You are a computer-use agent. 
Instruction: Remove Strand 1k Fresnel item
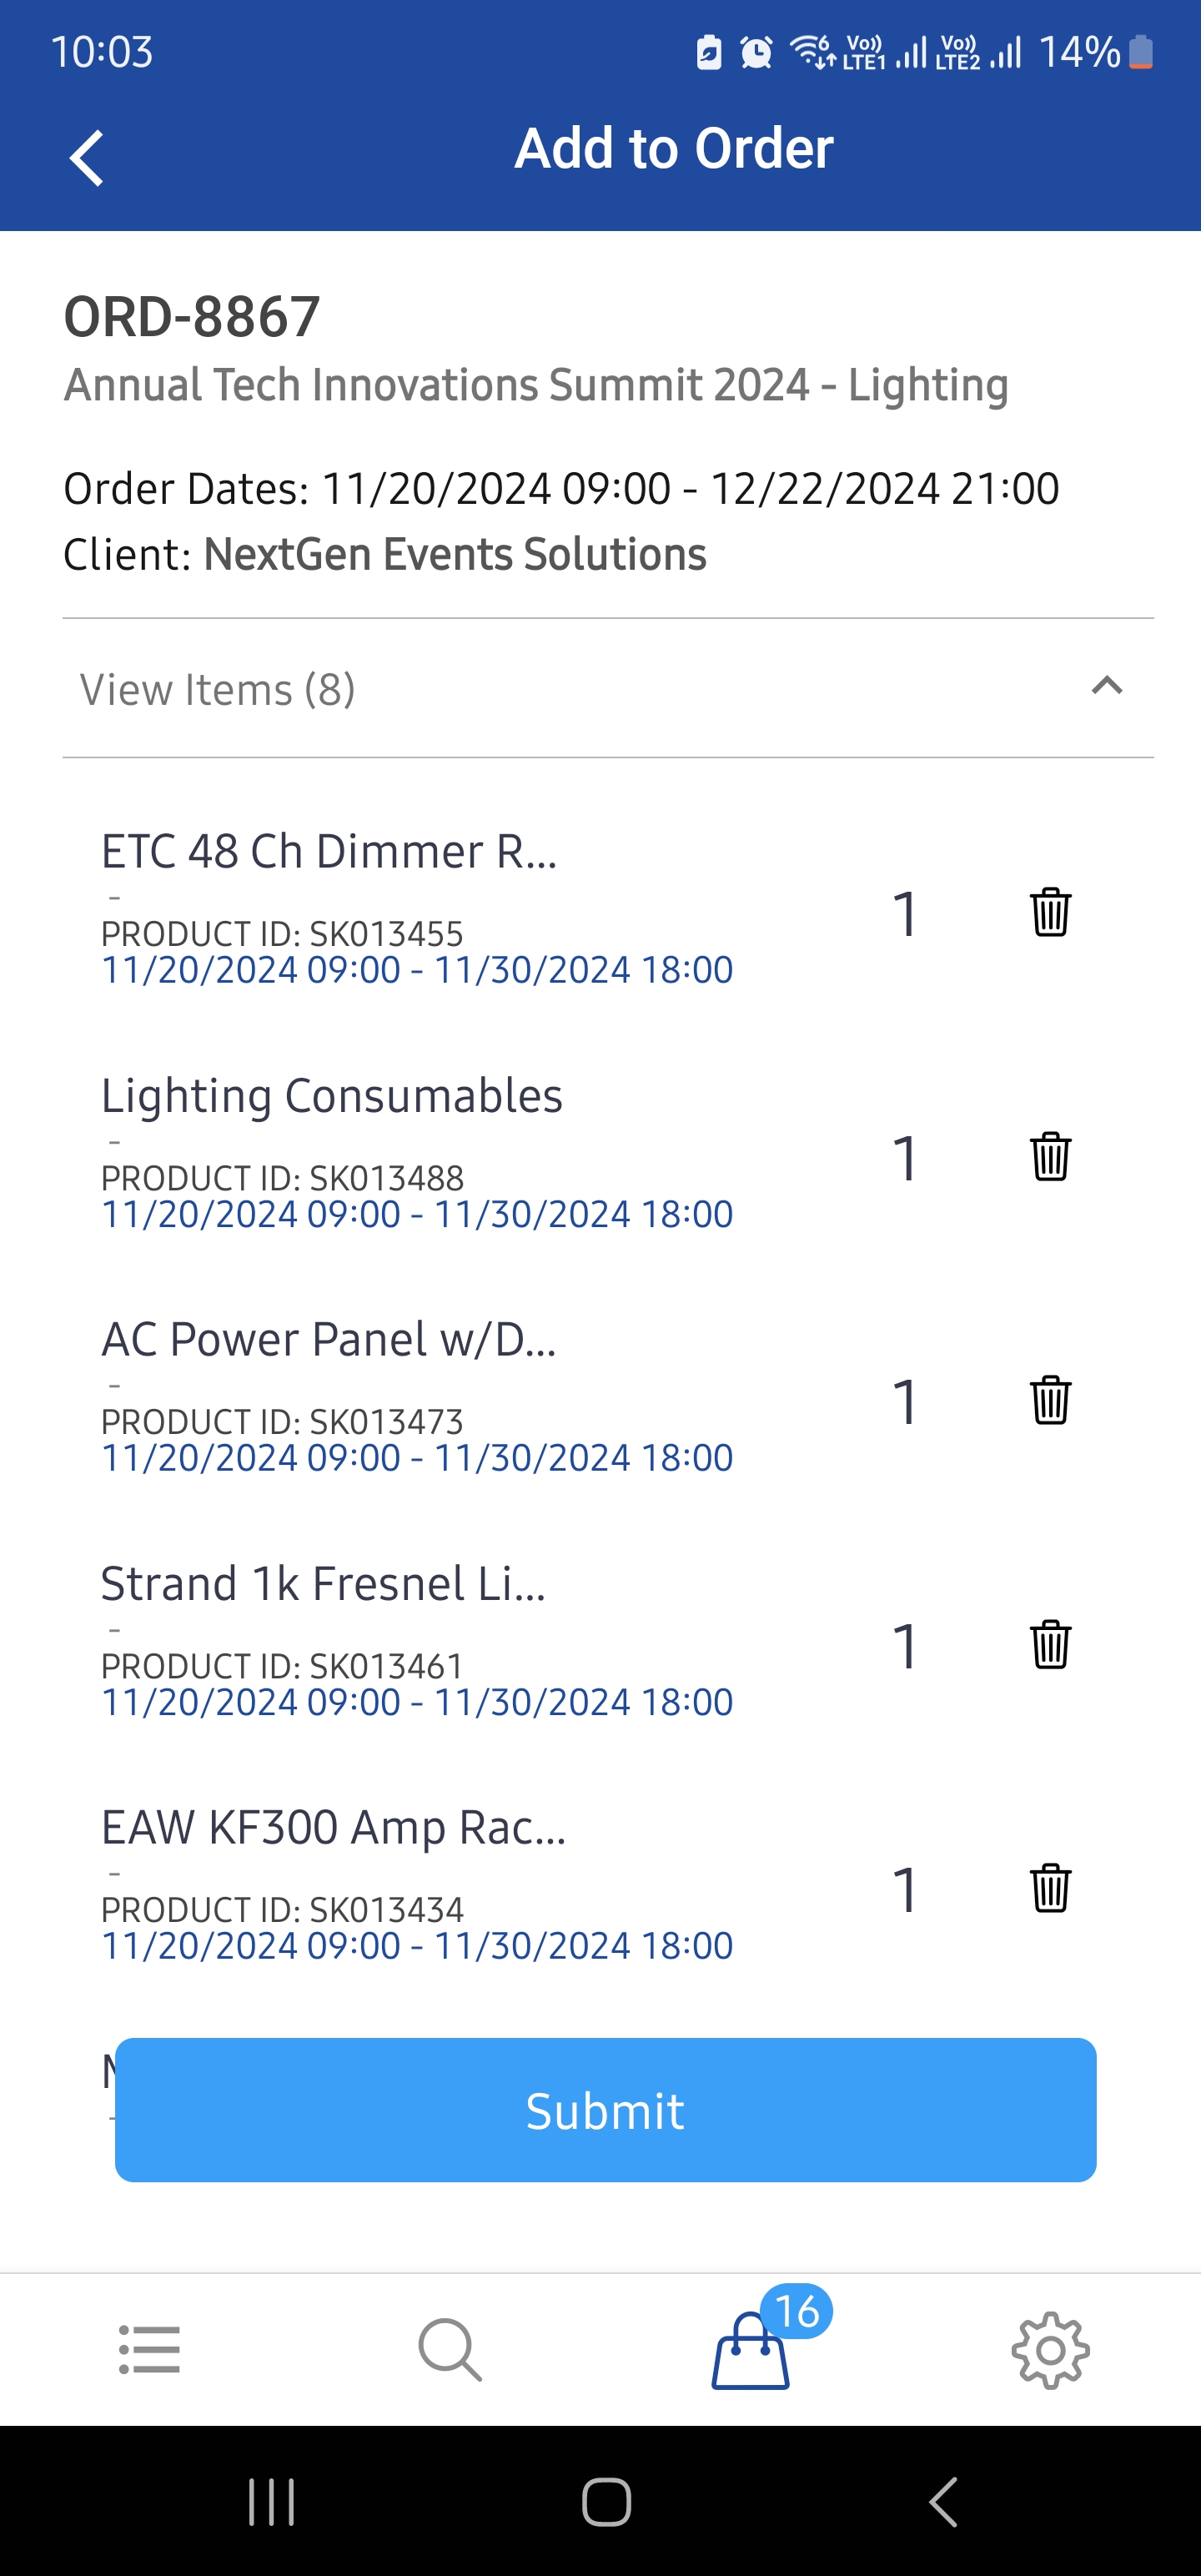click(1050, 1644)
